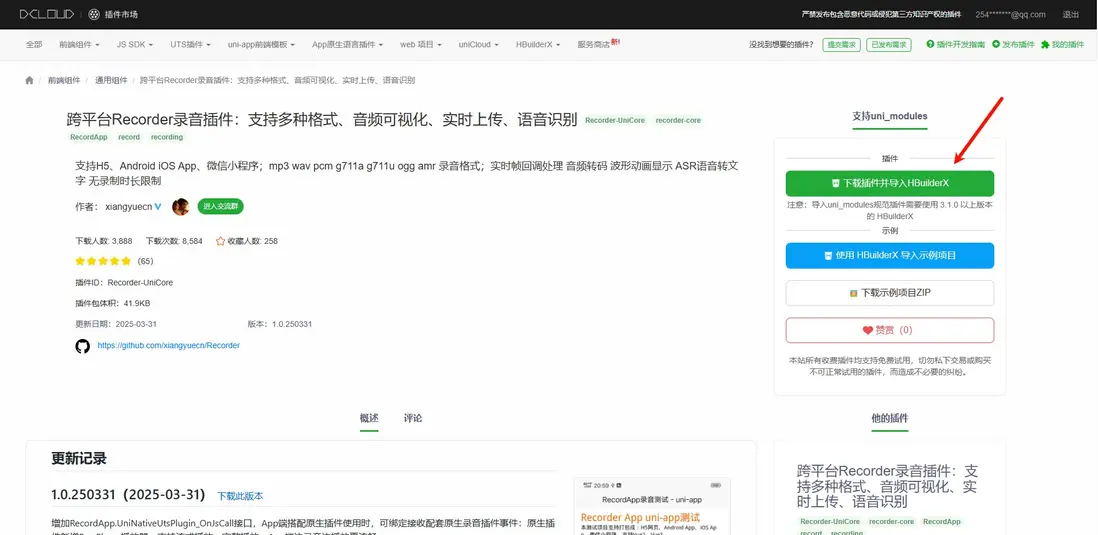Click the 插件包体积: 41.9KB text
Screen dimensions: 1098x535
coord(113,303)
